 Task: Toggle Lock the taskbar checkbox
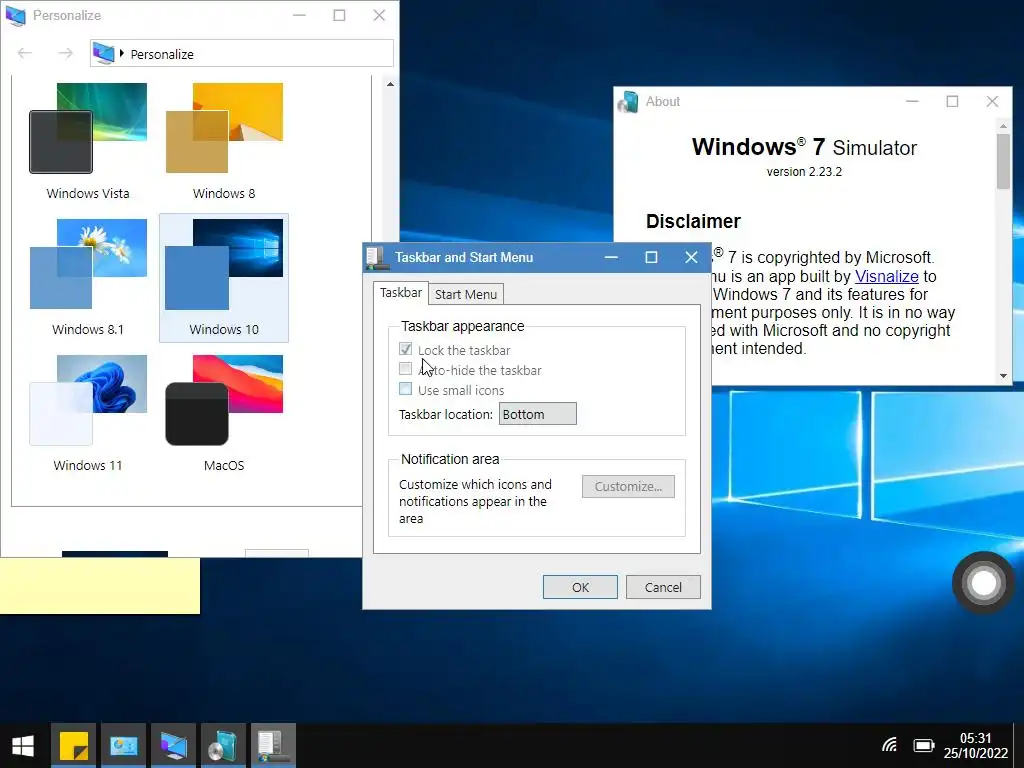[405, 349]
